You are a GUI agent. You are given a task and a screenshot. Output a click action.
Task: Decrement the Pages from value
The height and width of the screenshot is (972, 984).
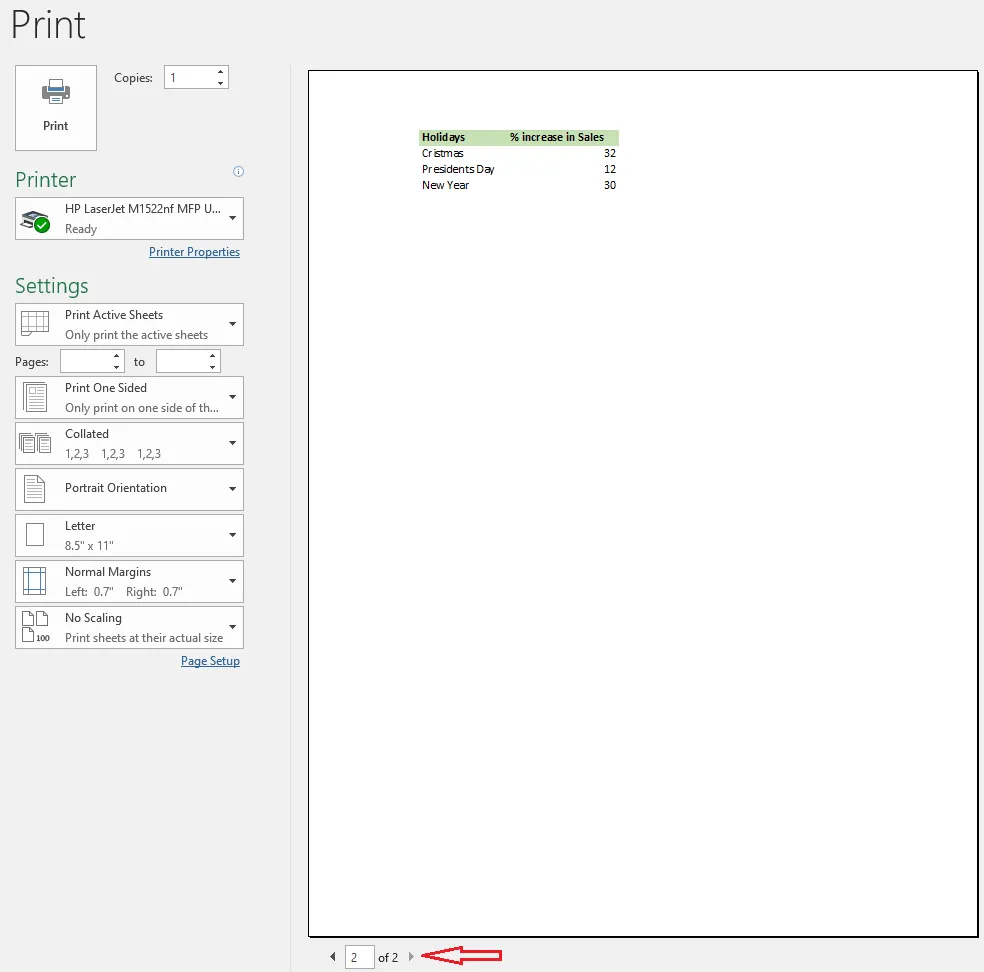(117, 367)
